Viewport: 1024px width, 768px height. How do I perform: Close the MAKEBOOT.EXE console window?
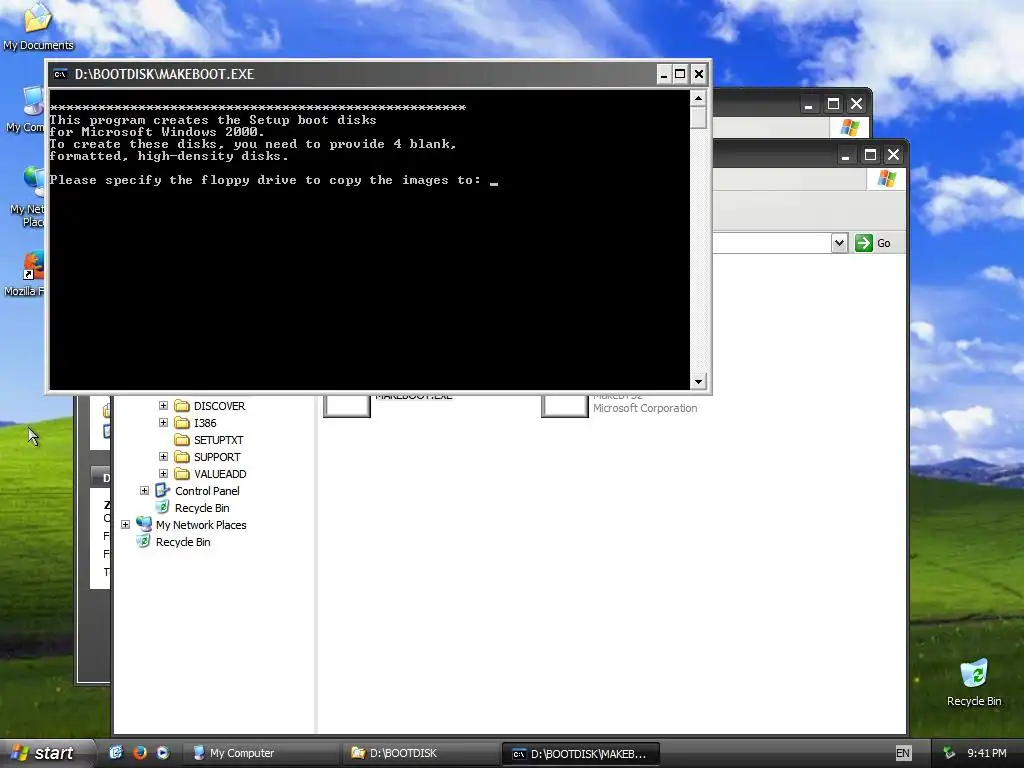coord(698,74)
